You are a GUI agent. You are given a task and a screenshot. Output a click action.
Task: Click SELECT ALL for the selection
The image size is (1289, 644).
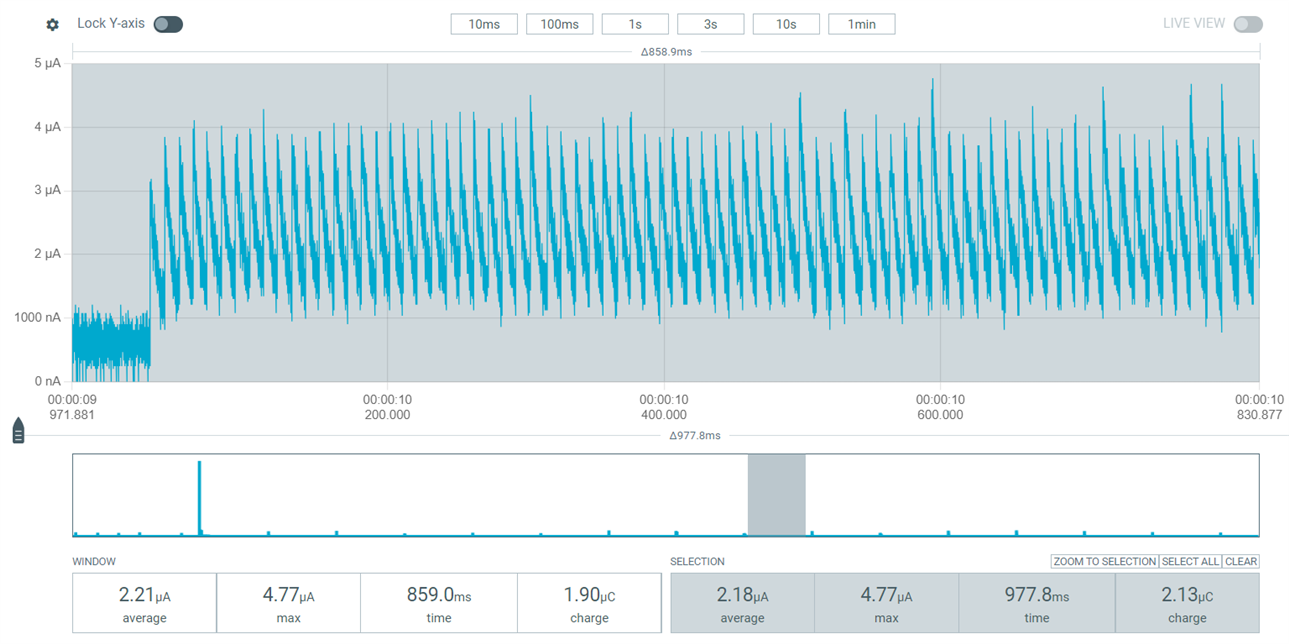tap(1190, 561)
